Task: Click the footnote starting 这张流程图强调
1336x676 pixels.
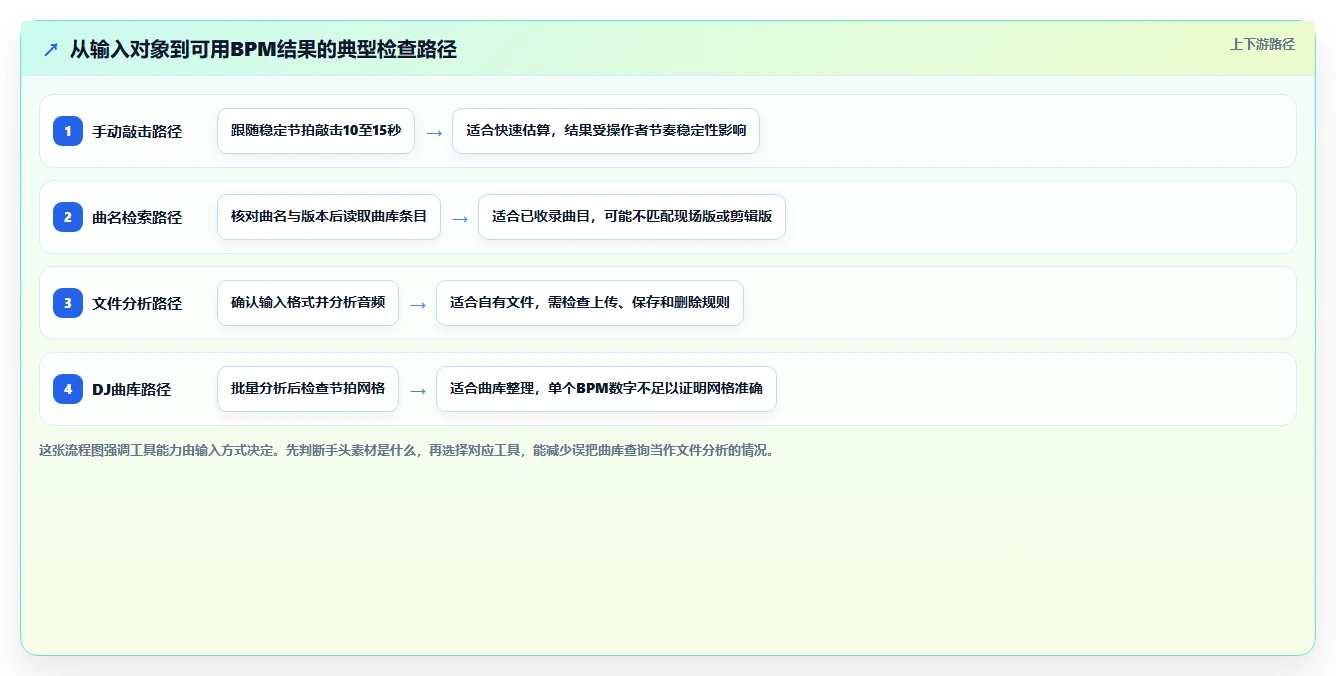Action: coord(407,450)
